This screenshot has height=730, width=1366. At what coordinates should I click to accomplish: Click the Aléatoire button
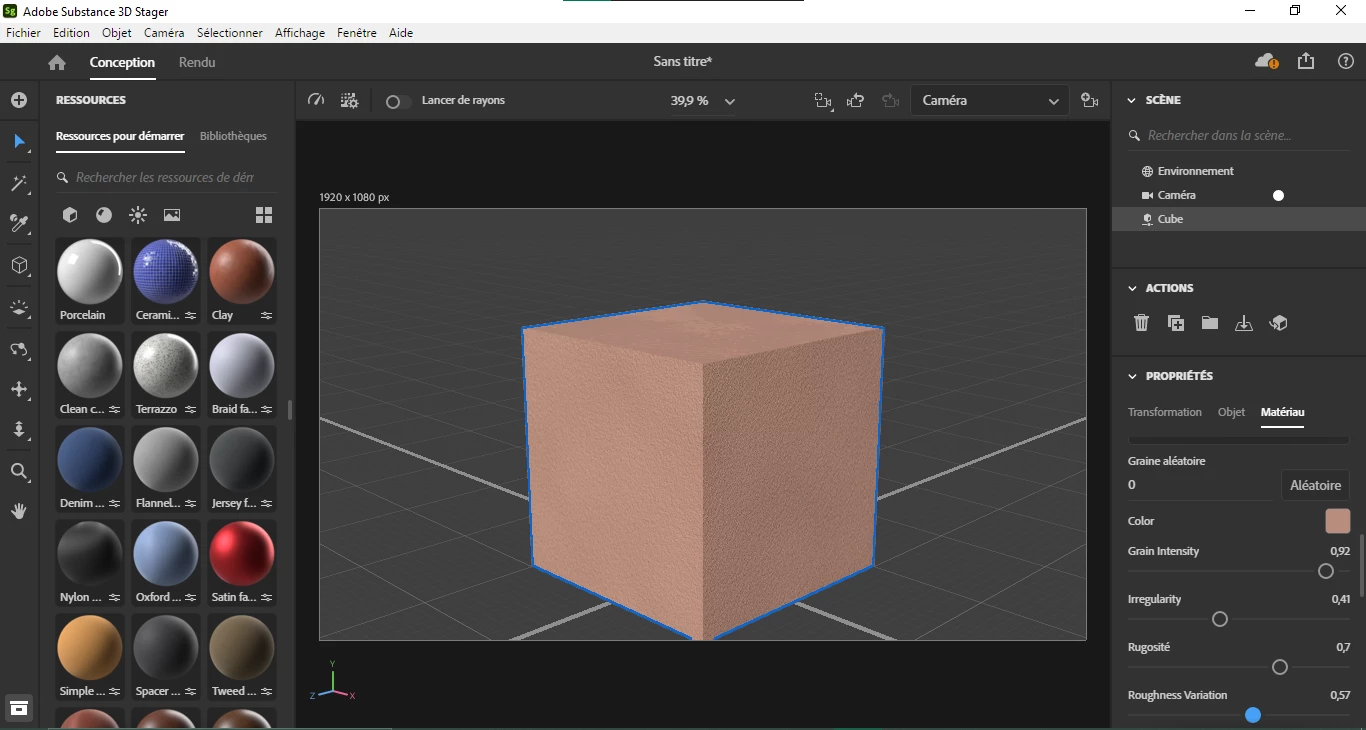tap(1315, 485)
